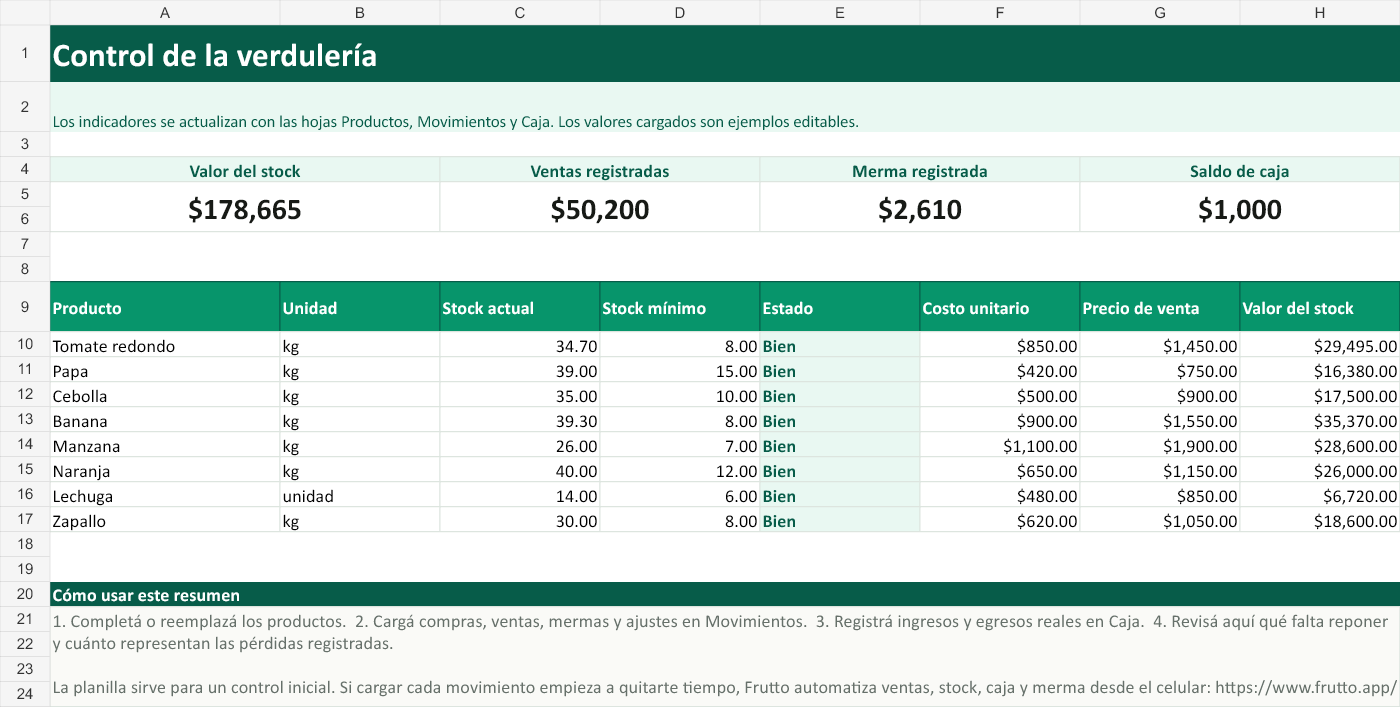
Task: Select Tomate redondo stock value $29,495.00
Action: (1320, 345)
